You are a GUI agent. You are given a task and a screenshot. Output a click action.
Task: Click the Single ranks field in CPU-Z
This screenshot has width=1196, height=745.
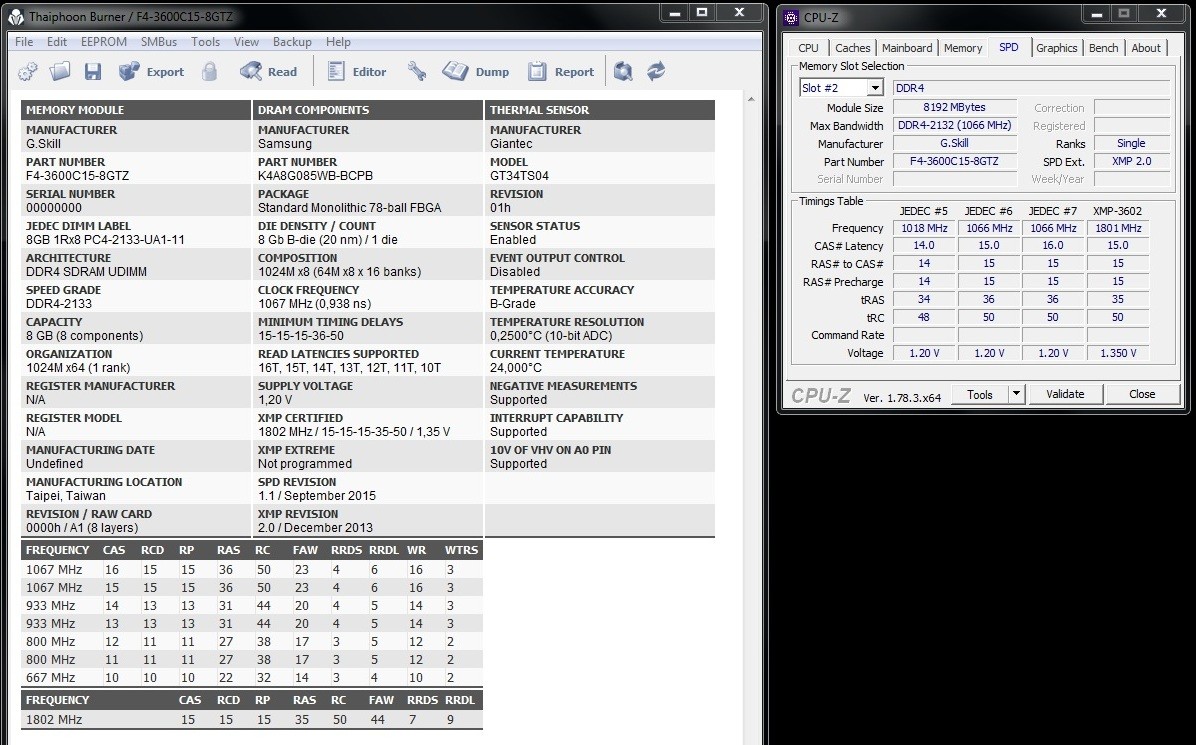1132,143
